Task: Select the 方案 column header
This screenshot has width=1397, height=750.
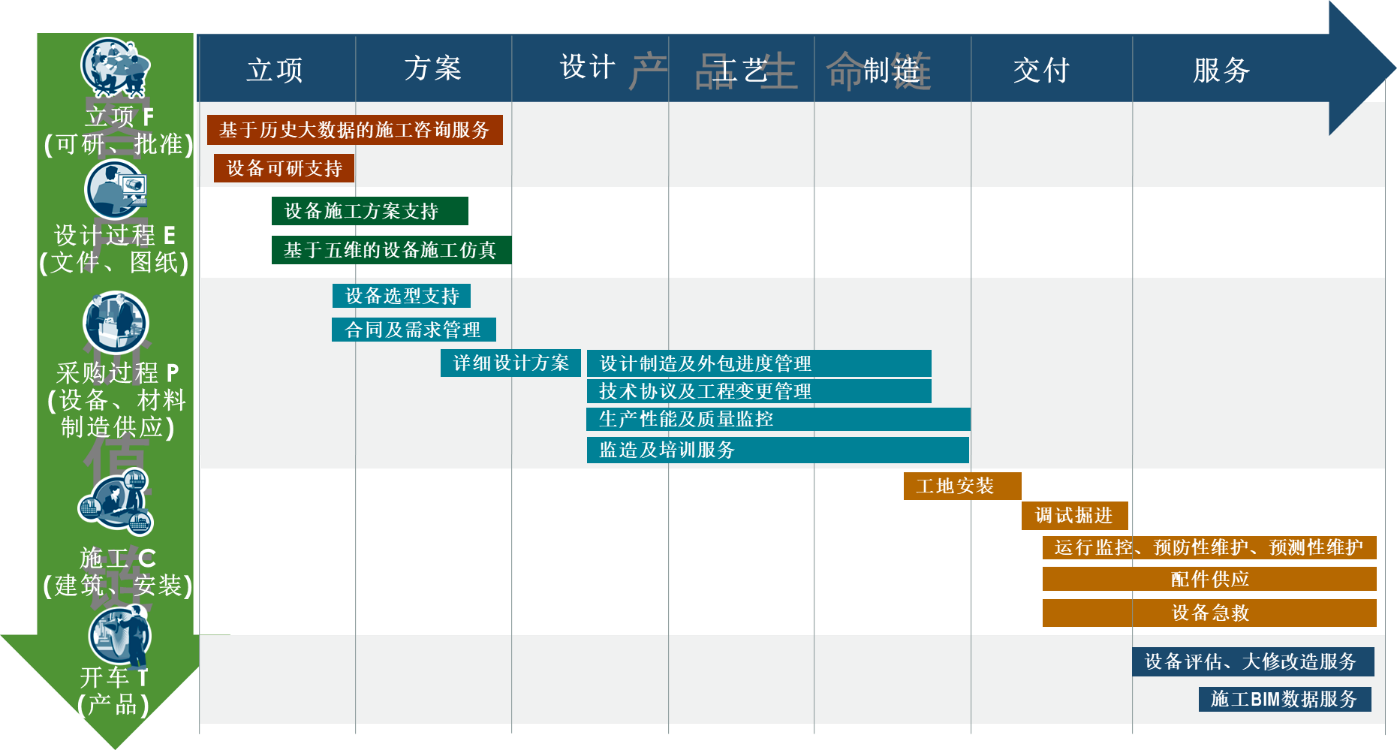Action: (433, 69)
